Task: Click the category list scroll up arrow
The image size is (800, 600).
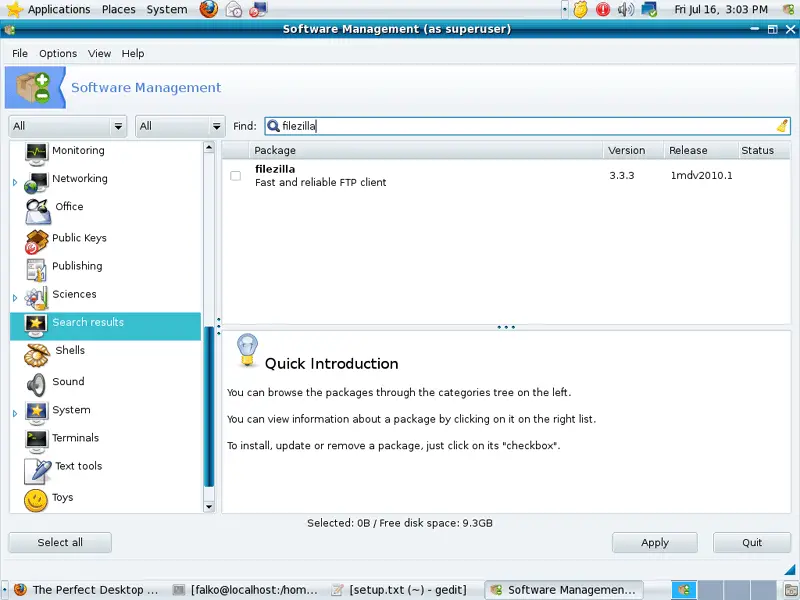Action: coord(209,147)
